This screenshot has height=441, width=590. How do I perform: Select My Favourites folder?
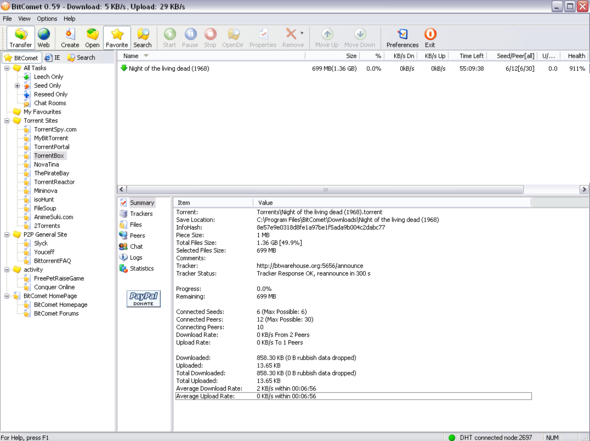[x=42, y=112]
